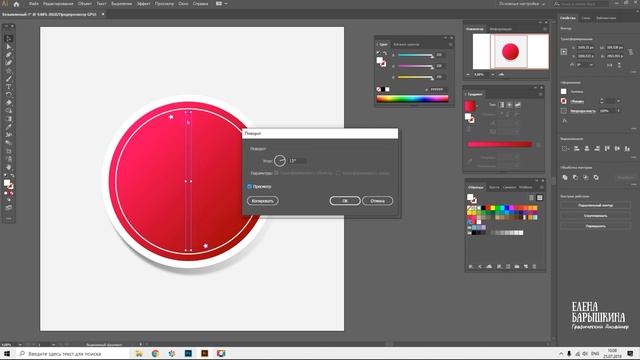Click the reference point icon in Transform
640x360 pixels.
click(x=564, y=52)
